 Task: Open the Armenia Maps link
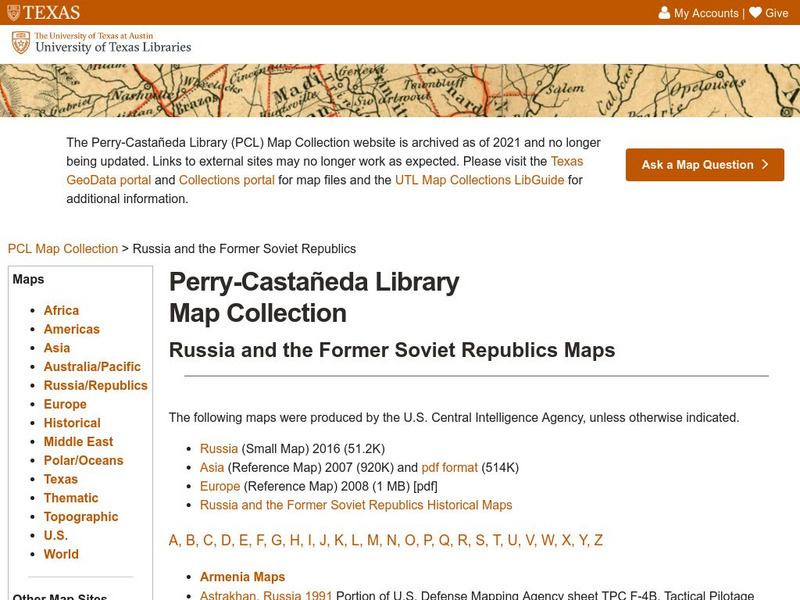pos(242,577)
